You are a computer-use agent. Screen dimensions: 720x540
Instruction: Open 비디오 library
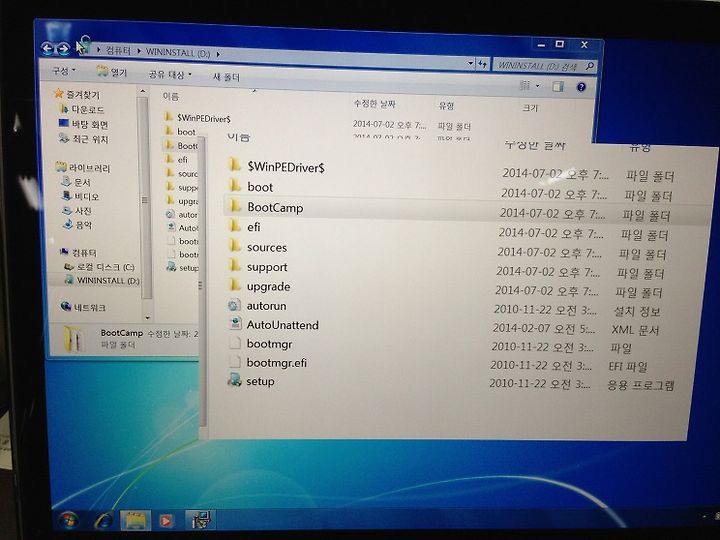80,197
